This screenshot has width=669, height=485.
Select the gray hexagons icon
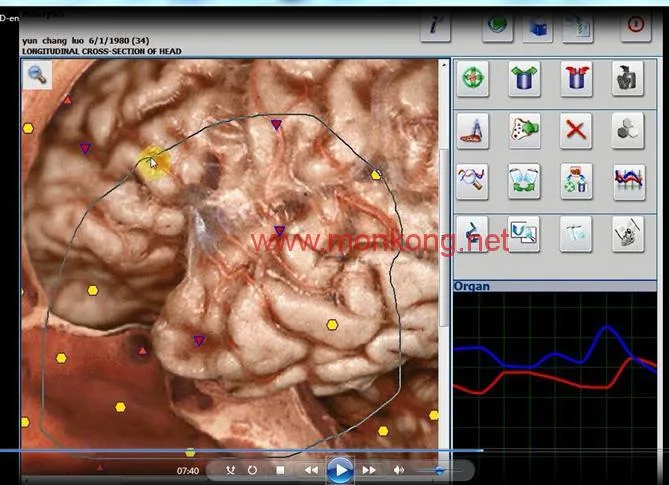tap(628, 130)
